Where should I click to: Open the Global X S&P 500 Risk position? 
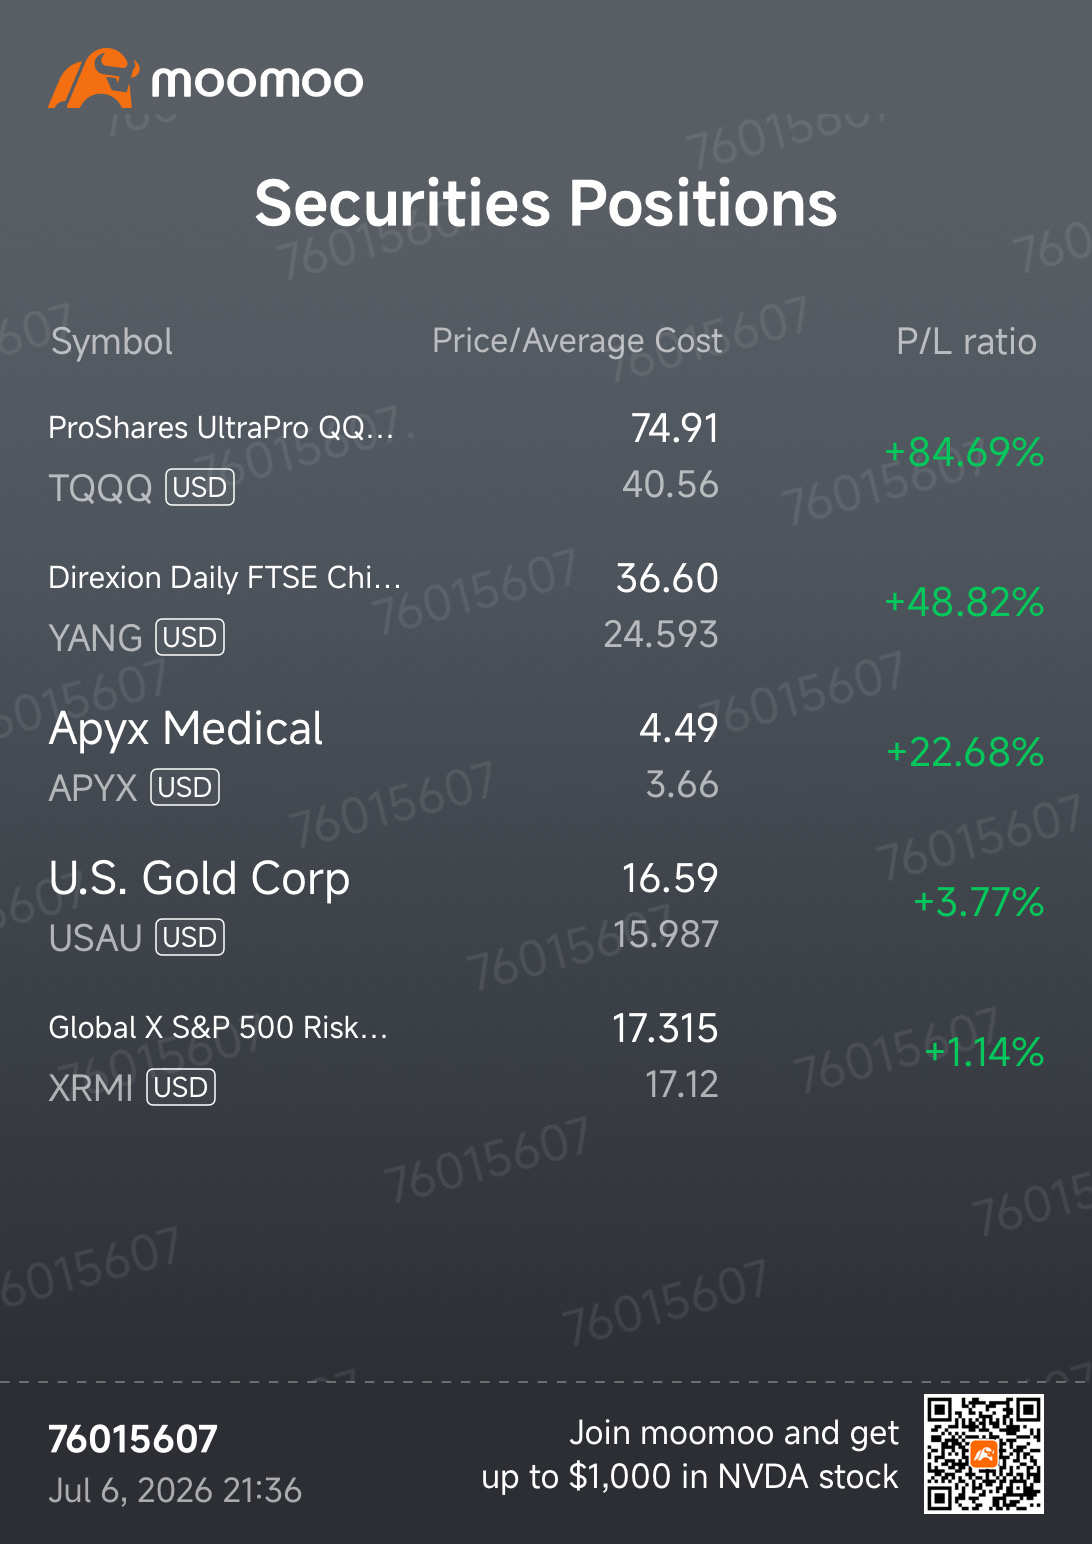coord(546,1057)
